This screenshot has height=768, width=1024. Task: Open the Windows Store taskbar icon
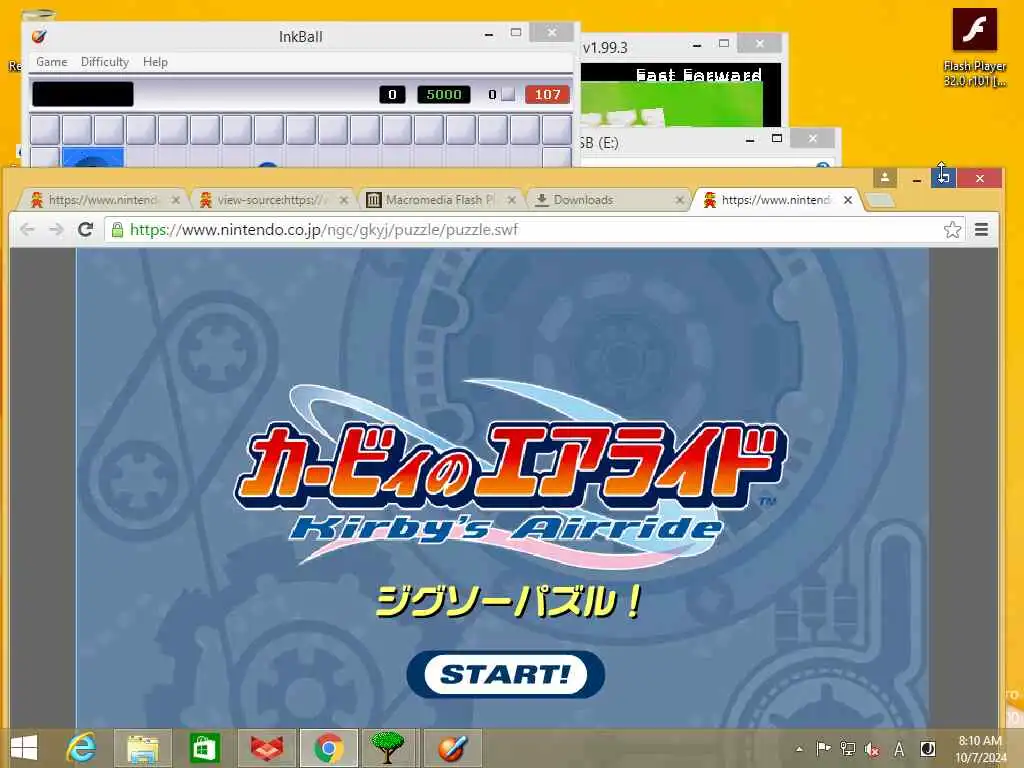point(204,748)
